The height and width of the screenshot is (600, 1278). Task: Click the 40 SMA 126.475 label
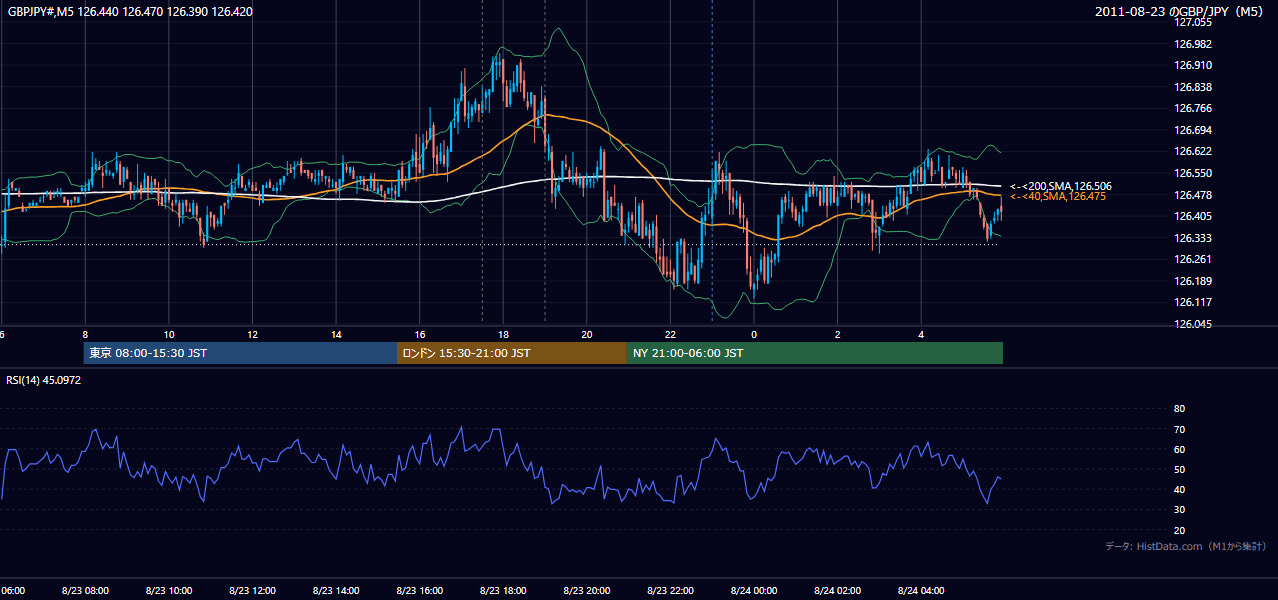pyautogui.click(x=1058, y=197)
